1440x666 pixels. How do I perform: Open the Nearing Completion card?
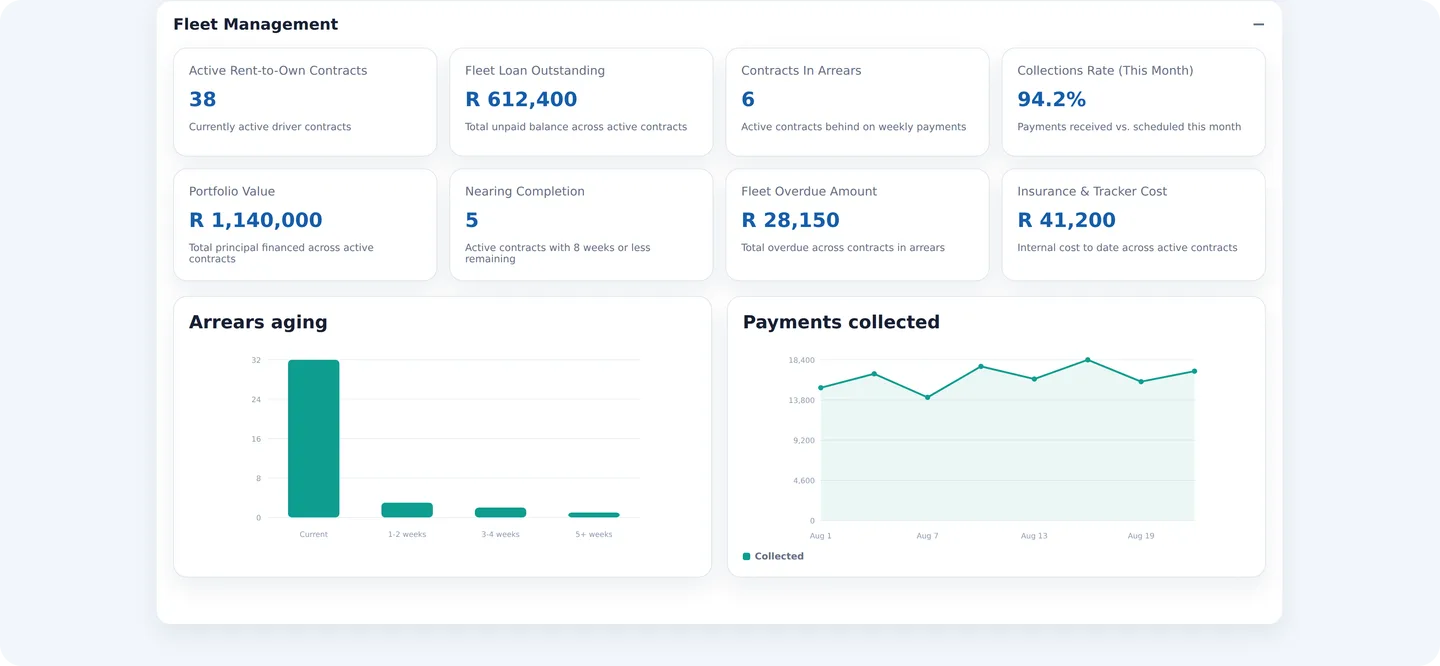point(581,224)
